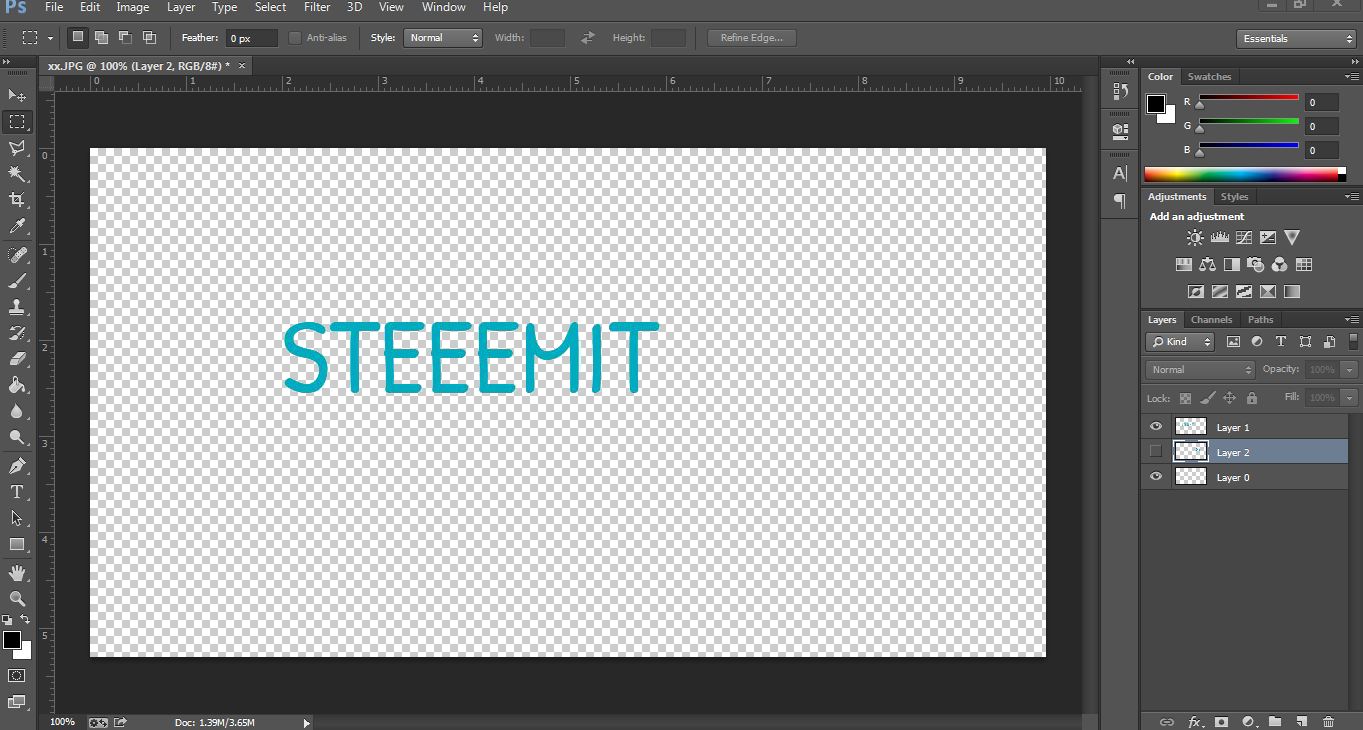This screenshot has width=1363, height=730.
Task: Select the Polygonal Lasso tool
Action: point(17,148)
